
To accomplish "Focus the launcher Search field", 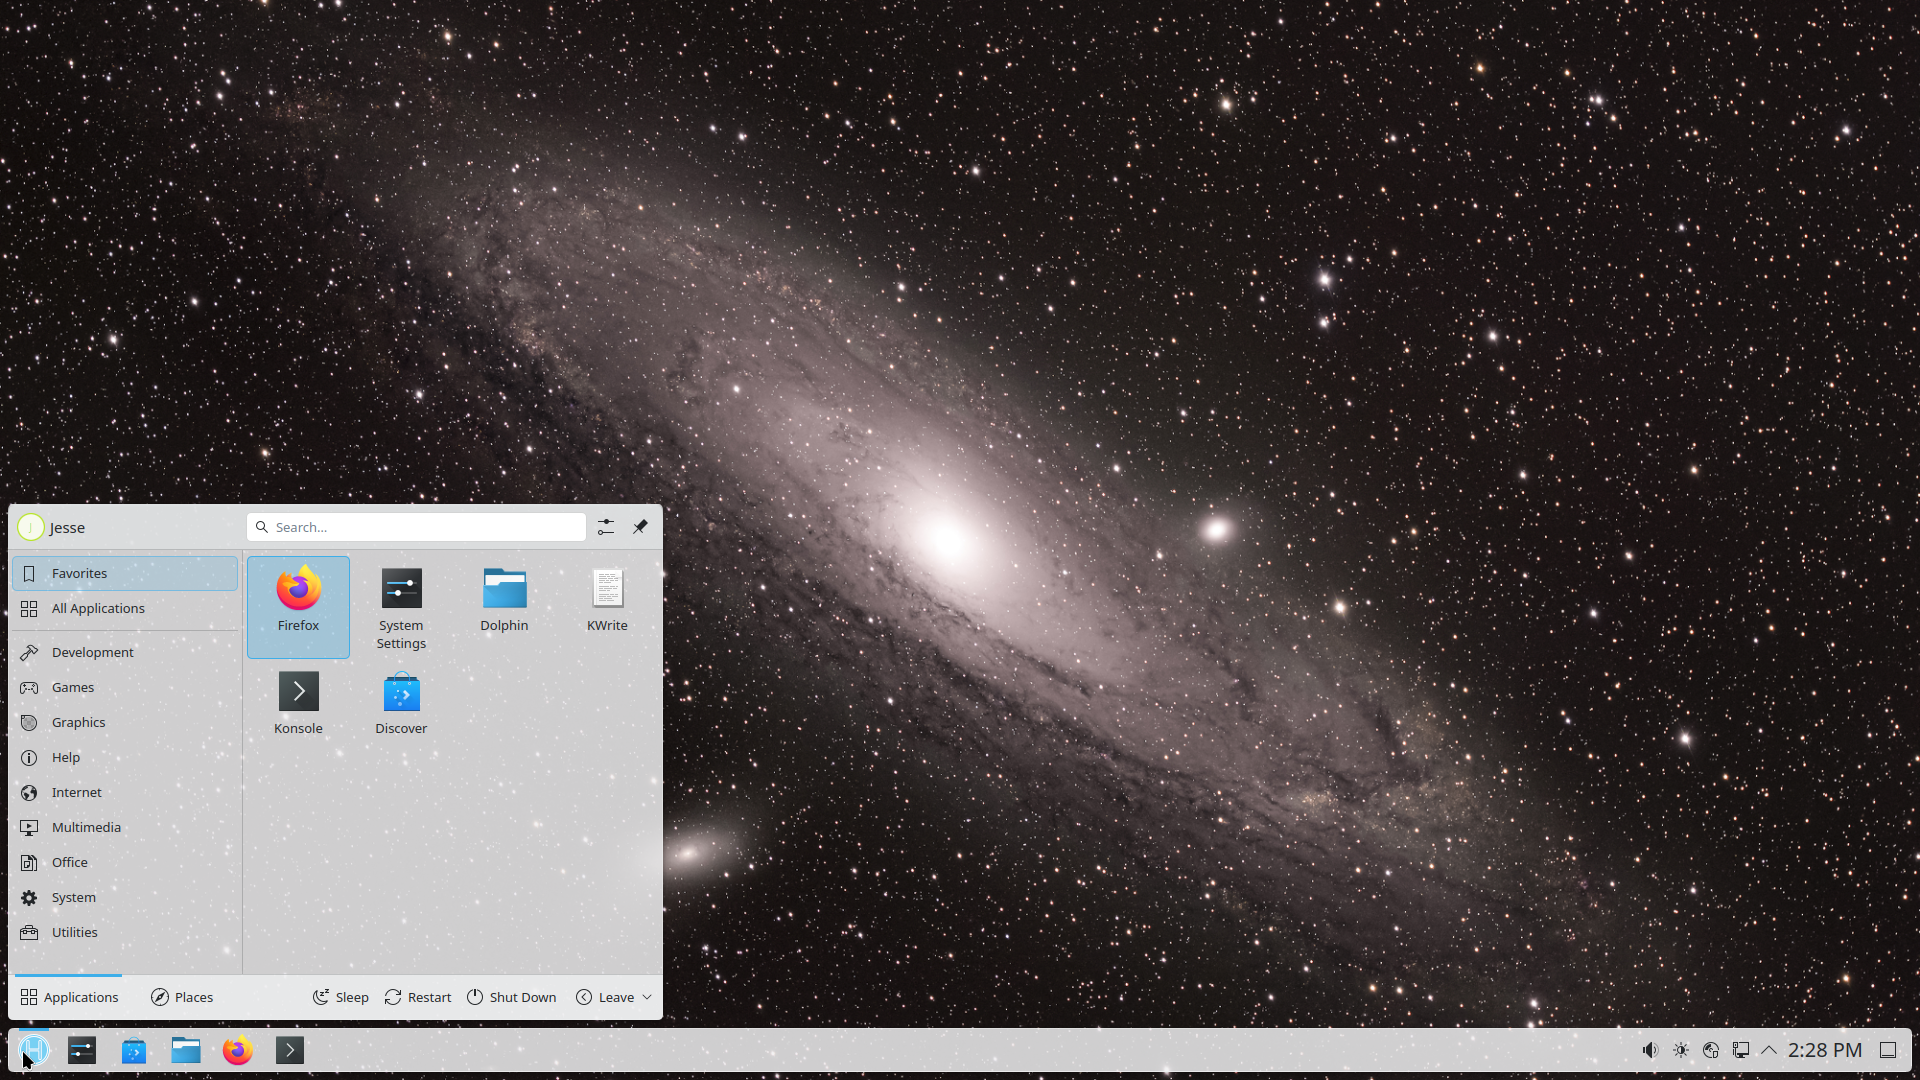I will pos(416,527).
